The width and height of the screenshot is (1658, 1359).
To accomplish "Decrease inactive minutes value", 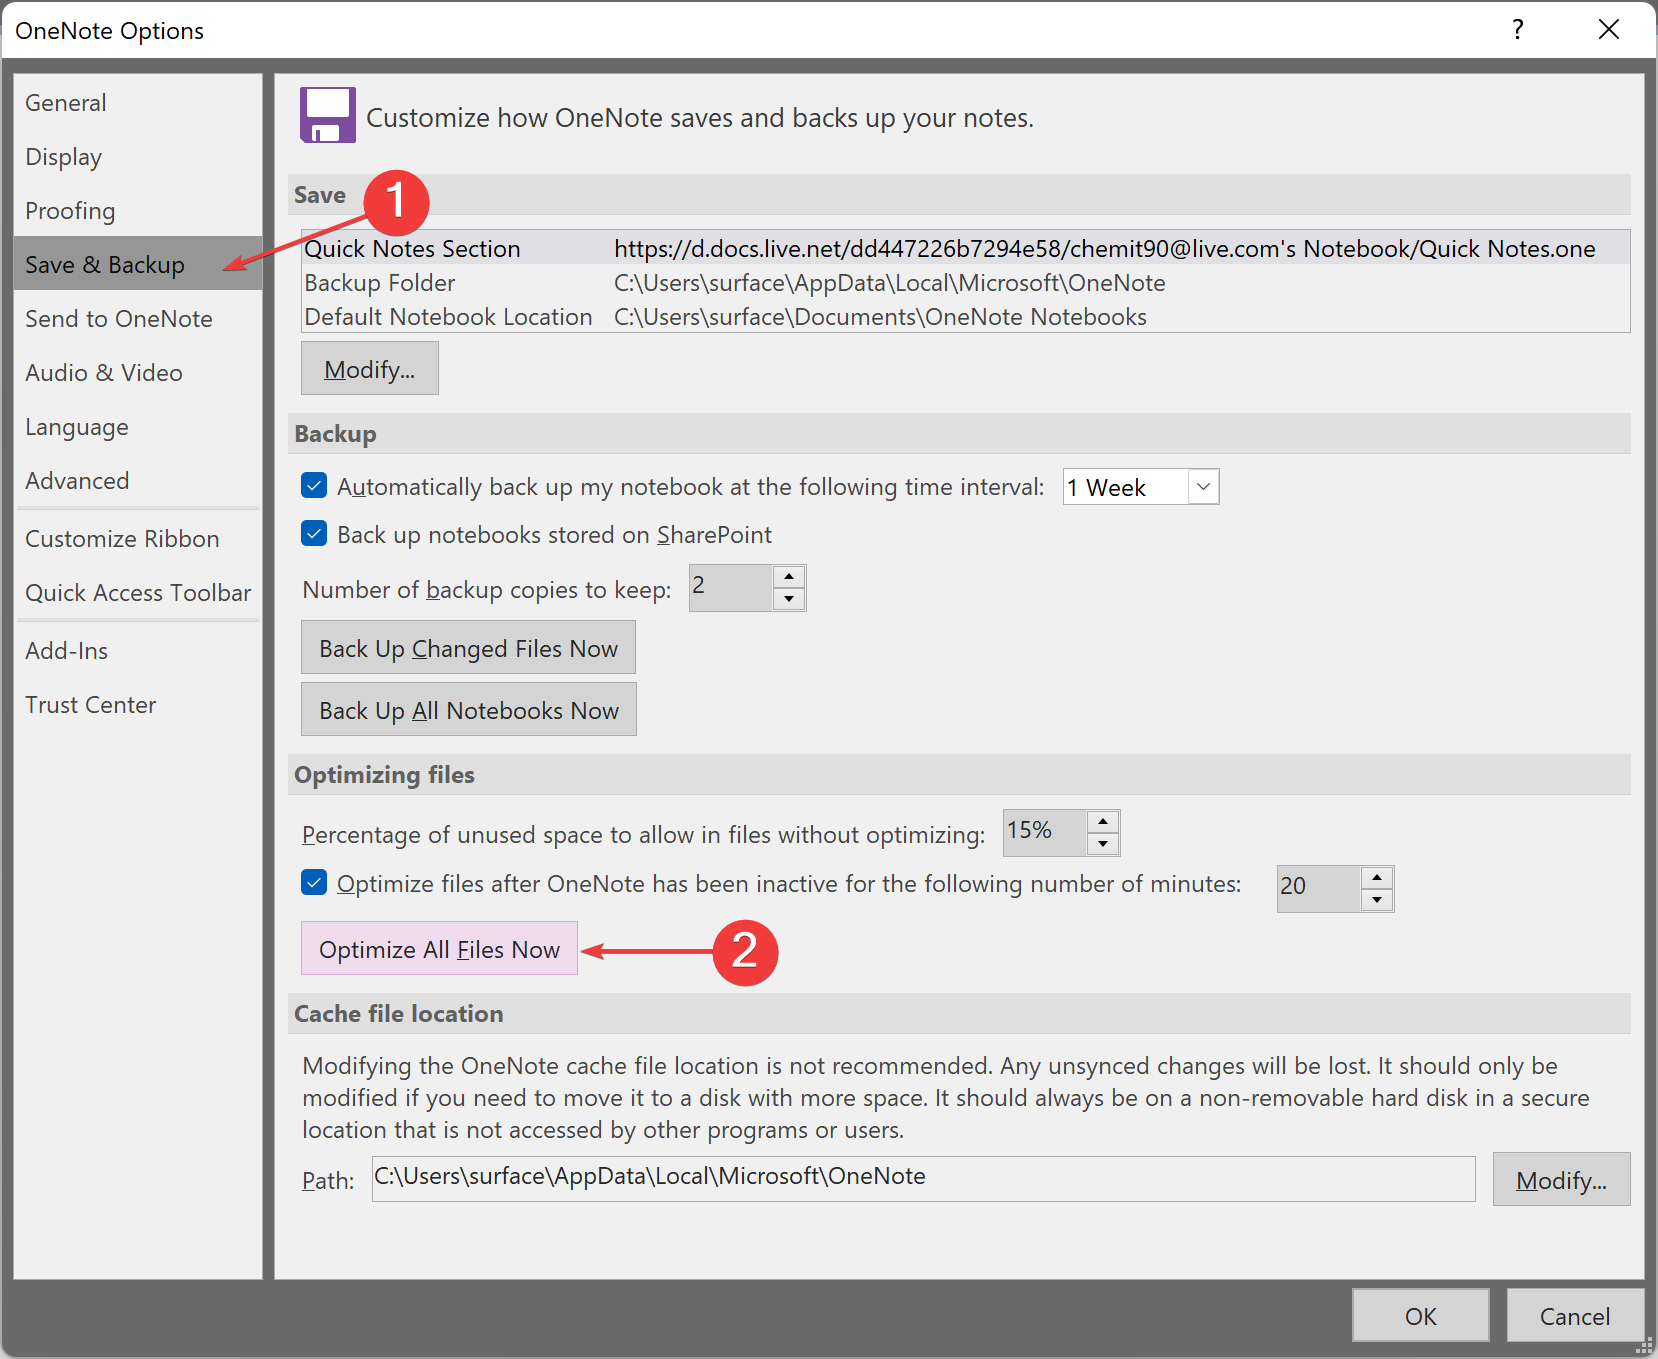I will click(1377, 900).
